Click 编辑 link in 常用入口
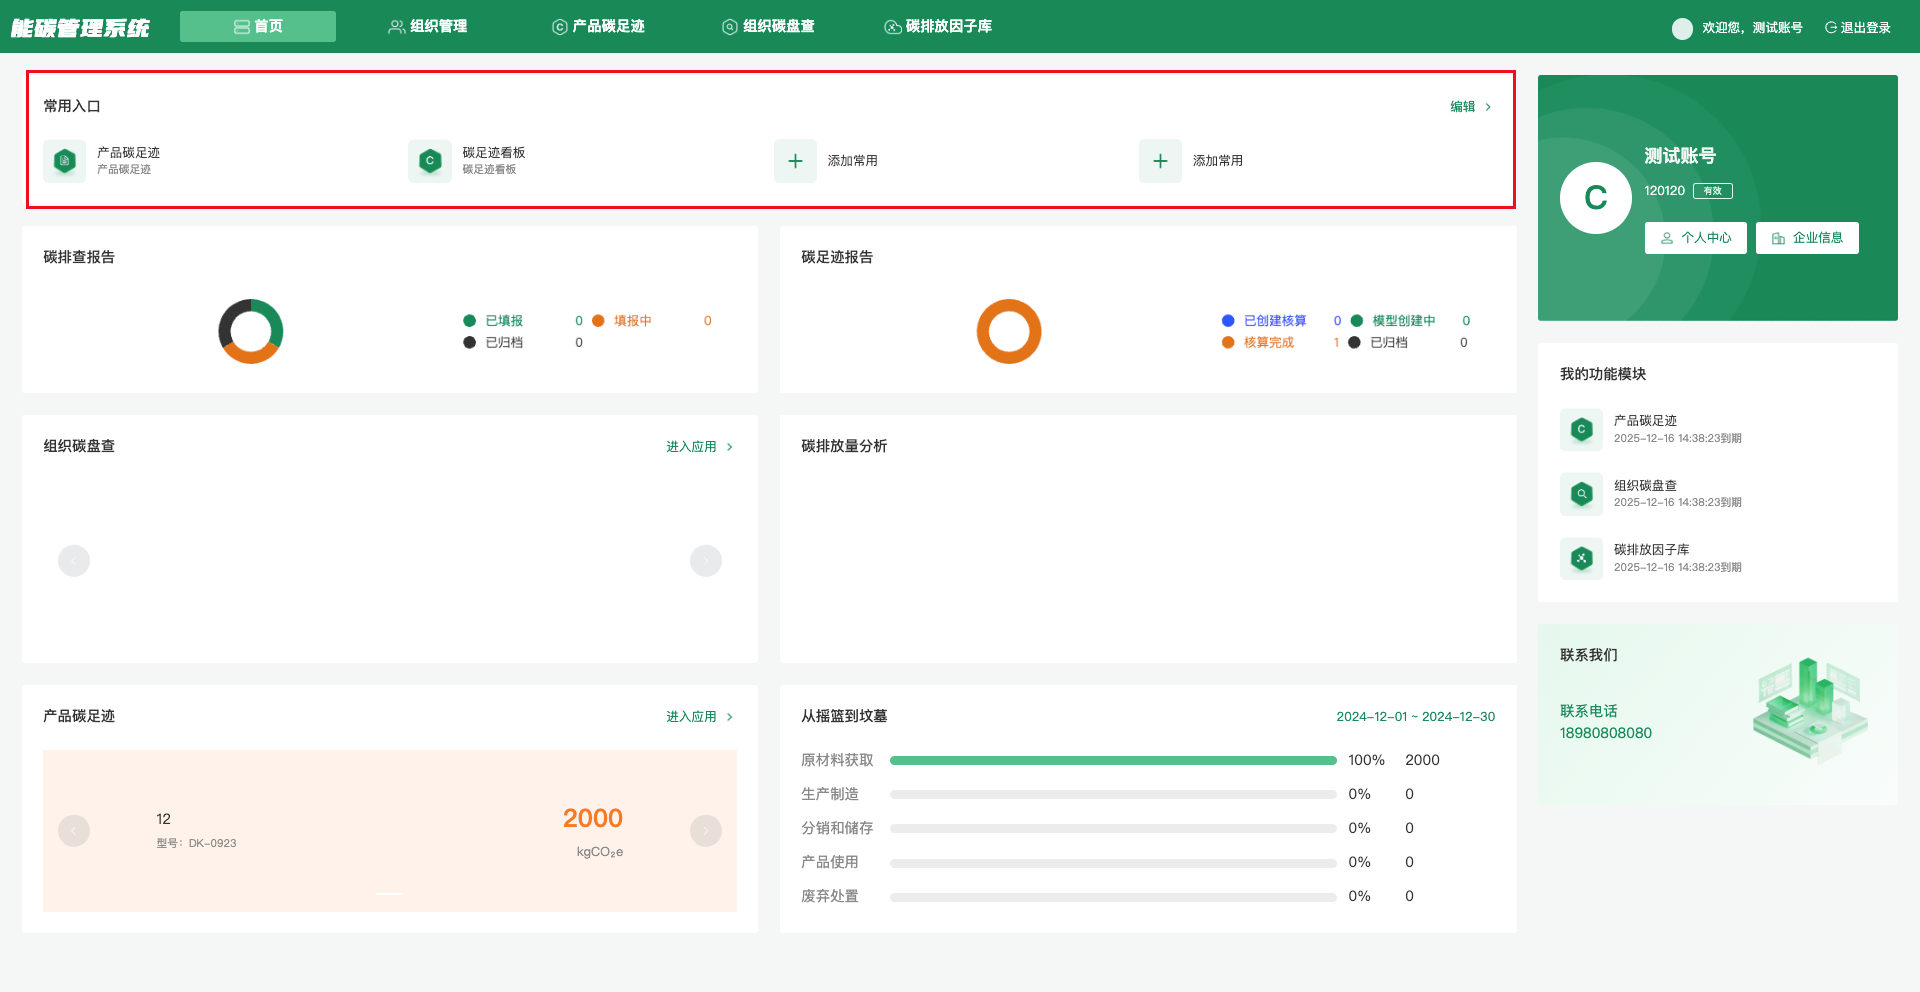 point(1463,107)
